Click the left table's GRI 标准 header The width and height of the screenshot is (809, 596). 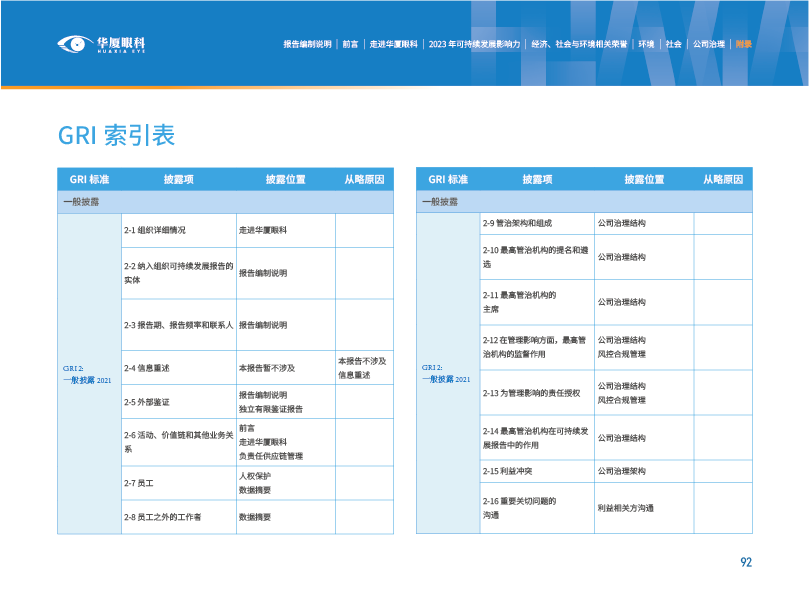tap(89, 179)
